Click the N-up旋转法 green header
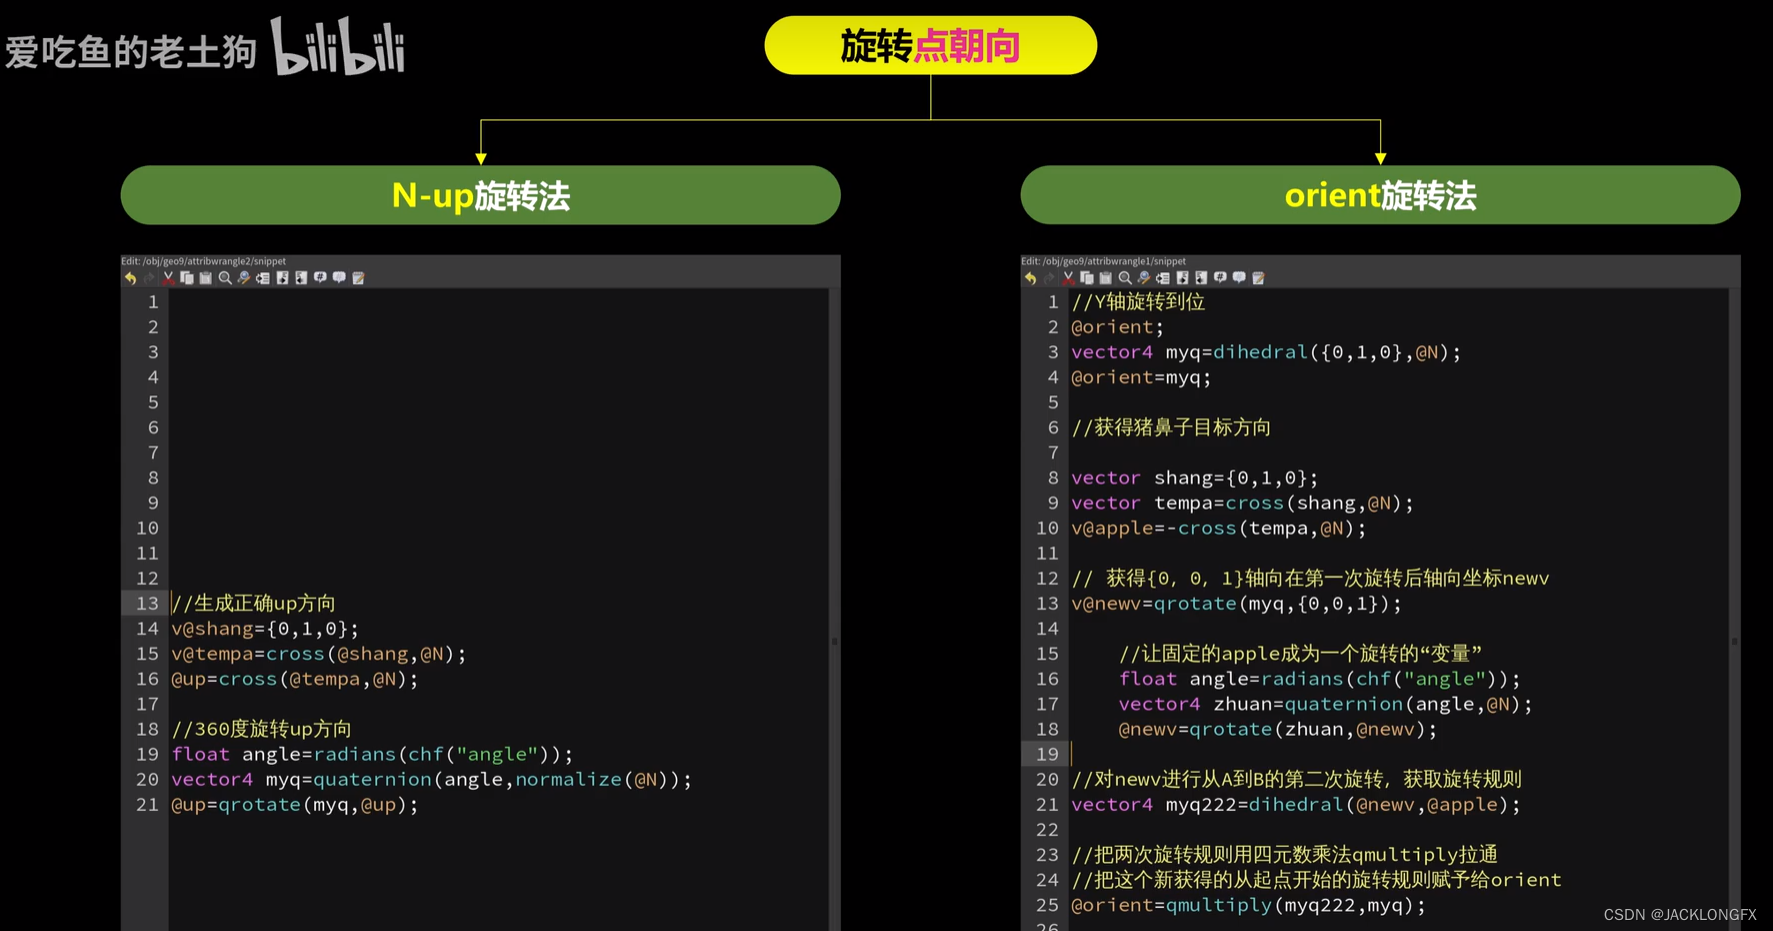Image resolution: width=1773 pixels, height=931 pixels. coord(480,195)
